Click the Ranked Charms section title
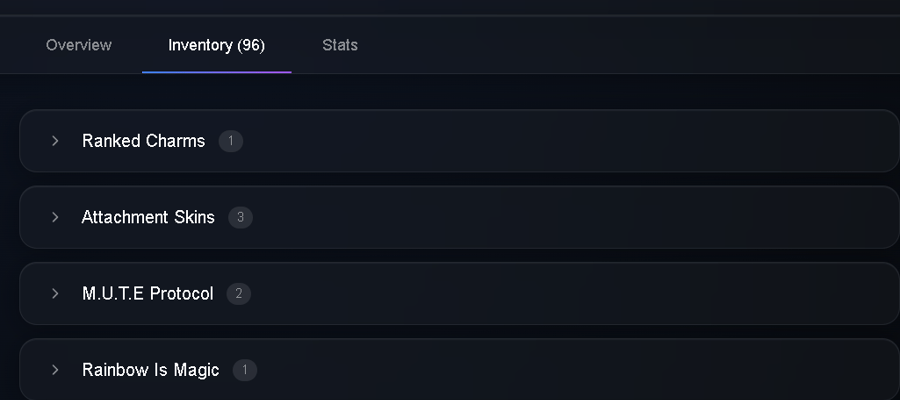900x400 pixels. click(x=143, y=141)
